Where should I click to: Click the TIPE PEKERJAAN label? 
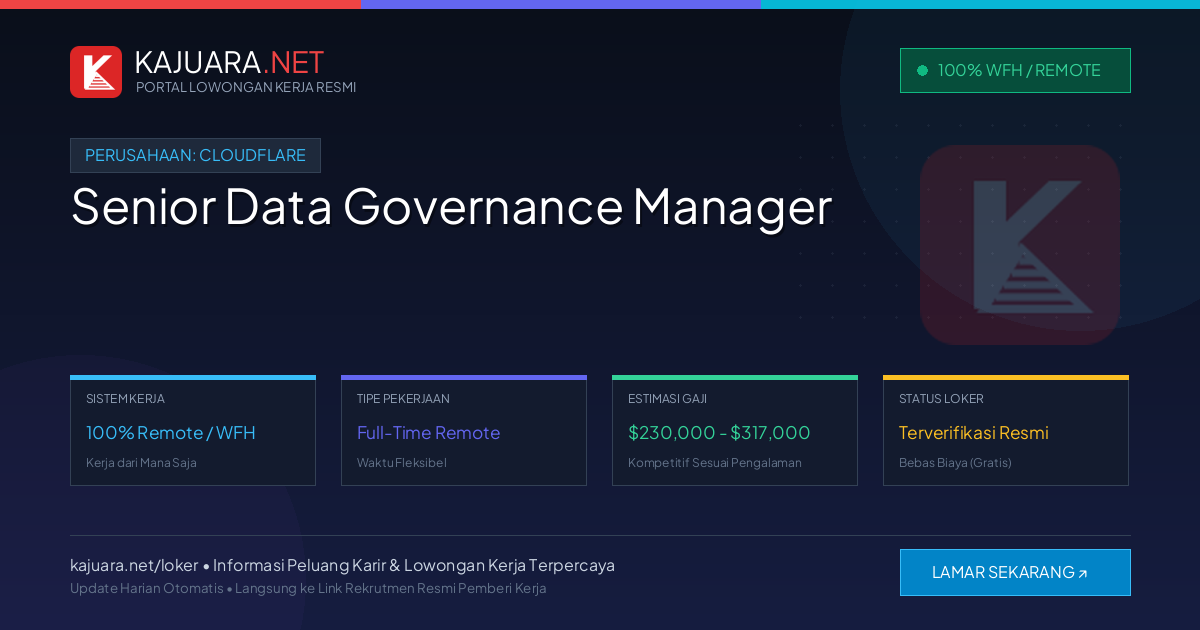pyautogui.click(x=403, y=398)
